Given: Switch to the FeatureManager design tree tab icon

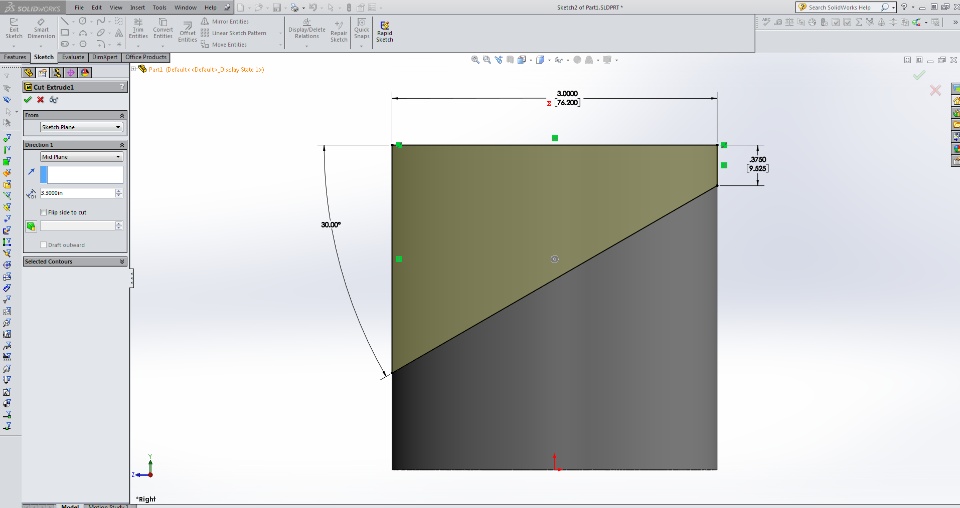Looking at the screenshot, I should coord(29,73).
